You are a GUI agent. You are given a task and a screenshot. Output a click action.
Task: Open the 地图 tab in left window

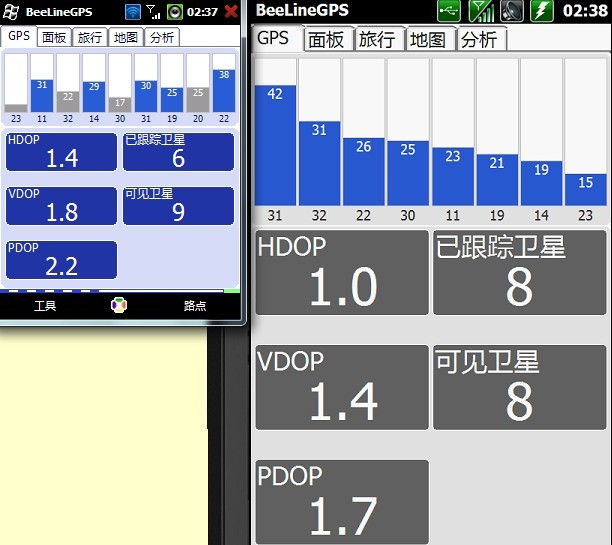tap(126, 37)
